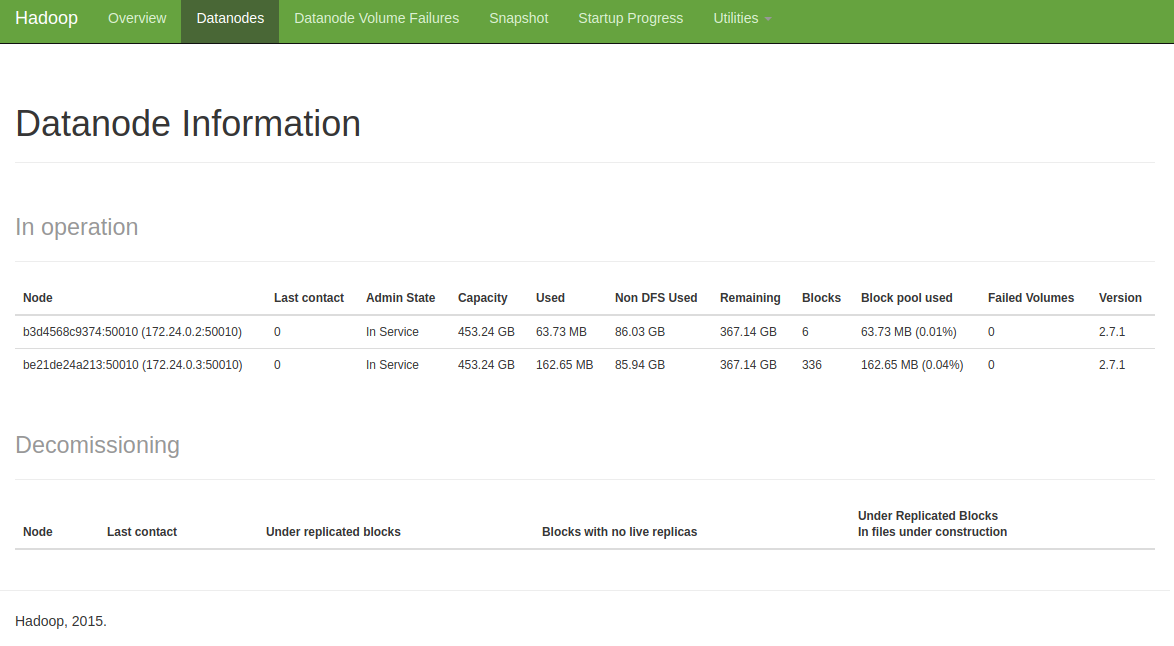Click the Last contact header in operation table
Viewport: 1174px width, 646px height.
pos(308,298)
